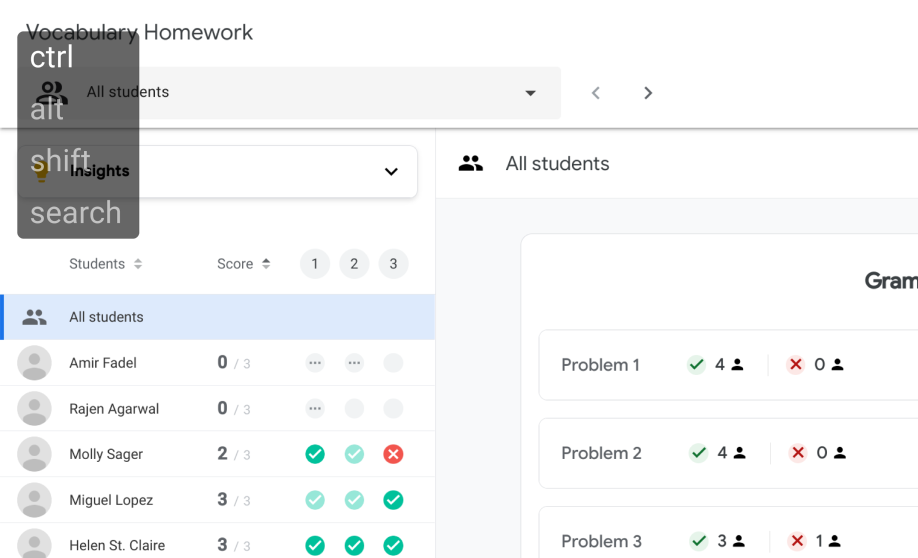
Task: Click Problem 1 correct count of 4
Action: [x=715, y=365]
